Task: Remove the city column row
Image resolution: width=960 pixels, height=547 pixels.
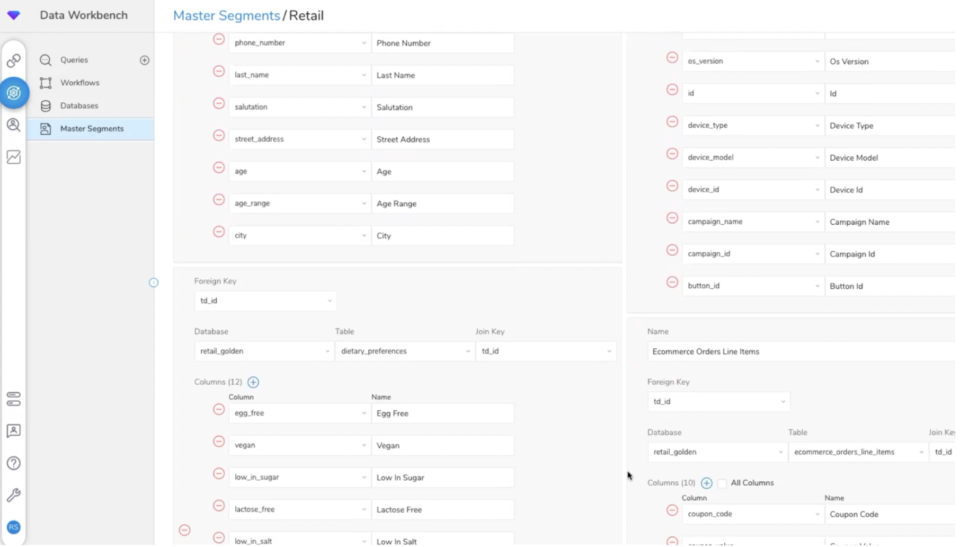Action: (219, 232)
